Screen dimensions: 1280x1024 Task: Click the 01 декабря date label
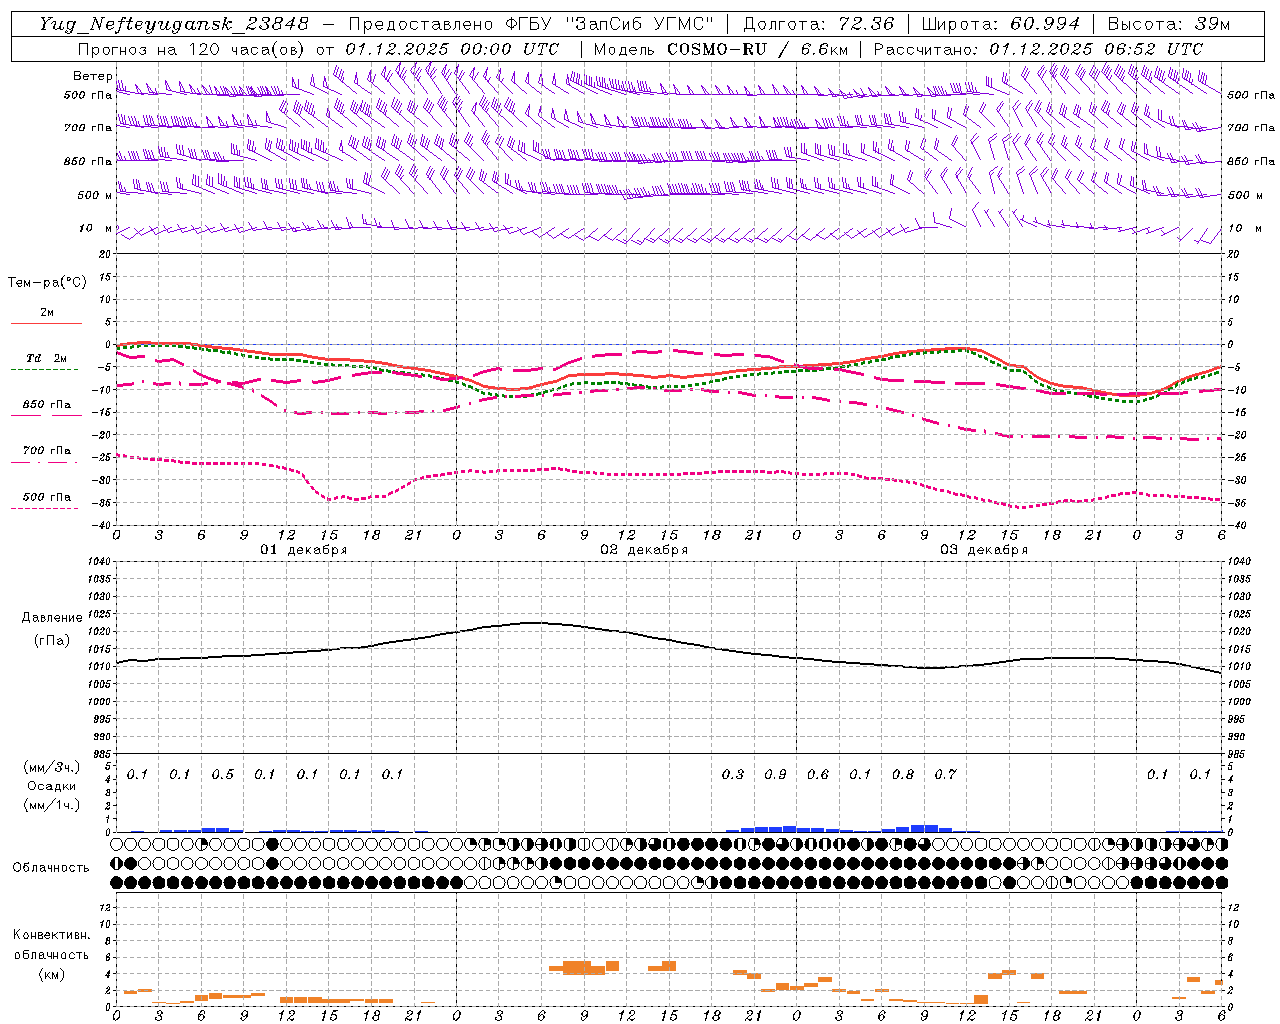304,550
